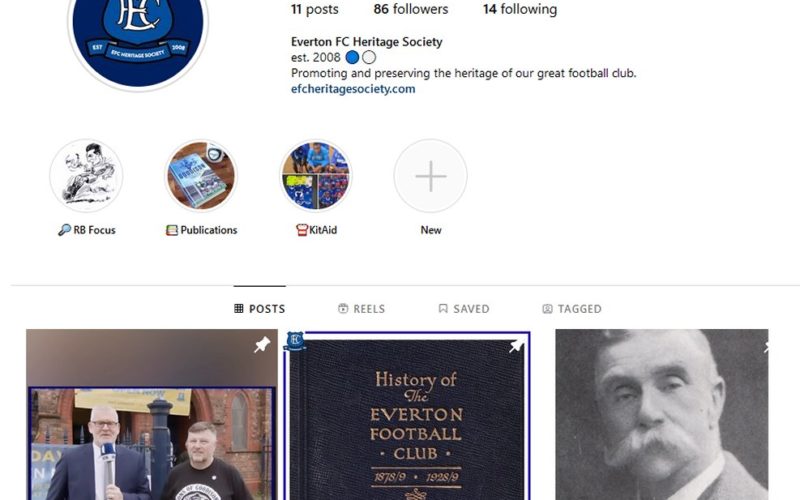Click the pin icon on History book post
Viewport: 800px width, 500px height.
tap(515, 346)
